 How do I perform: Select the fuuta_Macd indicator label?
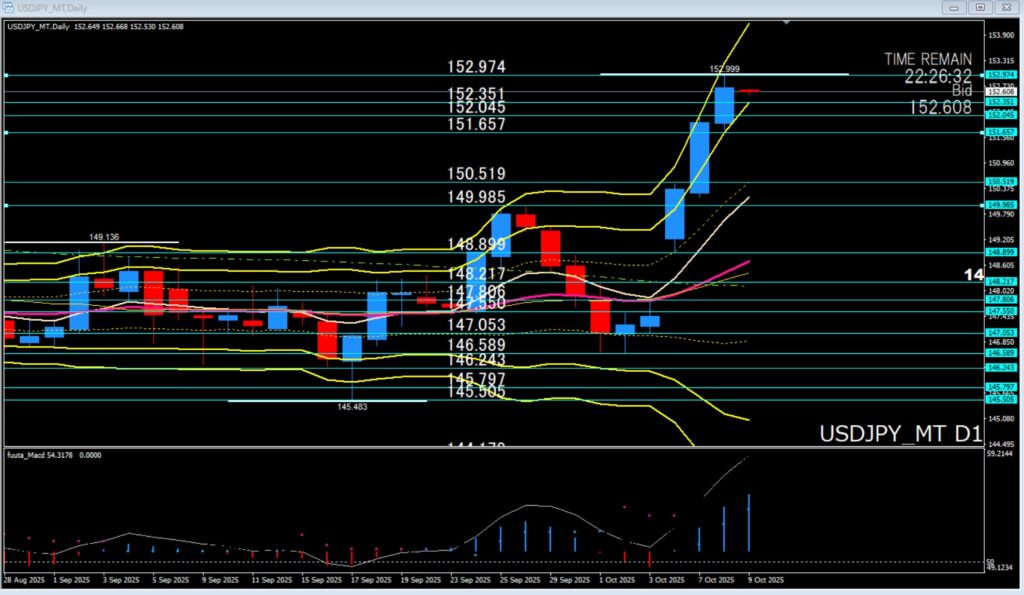[x=28, y=455]
